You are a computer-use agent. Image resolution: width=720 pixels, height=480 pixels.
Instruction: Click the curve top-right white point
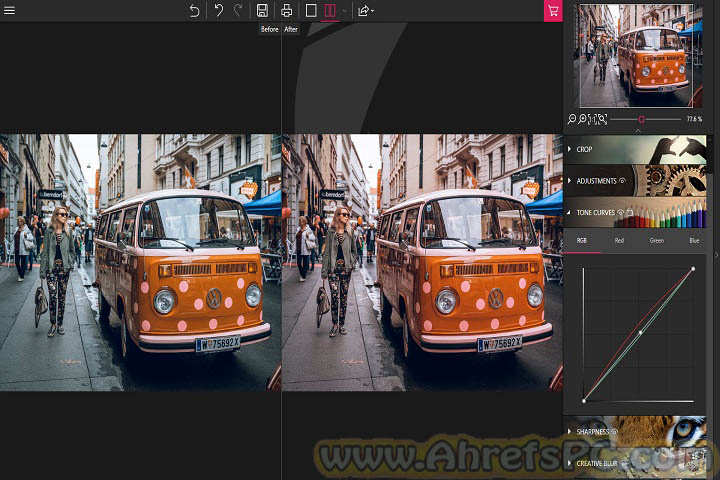693,269
